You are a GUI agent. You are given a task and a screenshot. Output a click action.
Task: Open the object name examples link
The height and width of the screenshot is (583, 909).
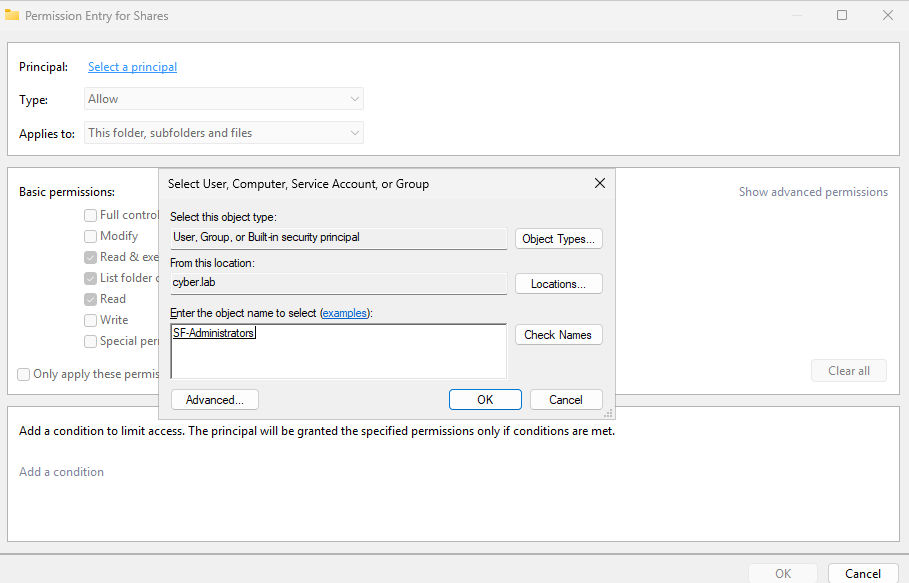click(344, 313)
